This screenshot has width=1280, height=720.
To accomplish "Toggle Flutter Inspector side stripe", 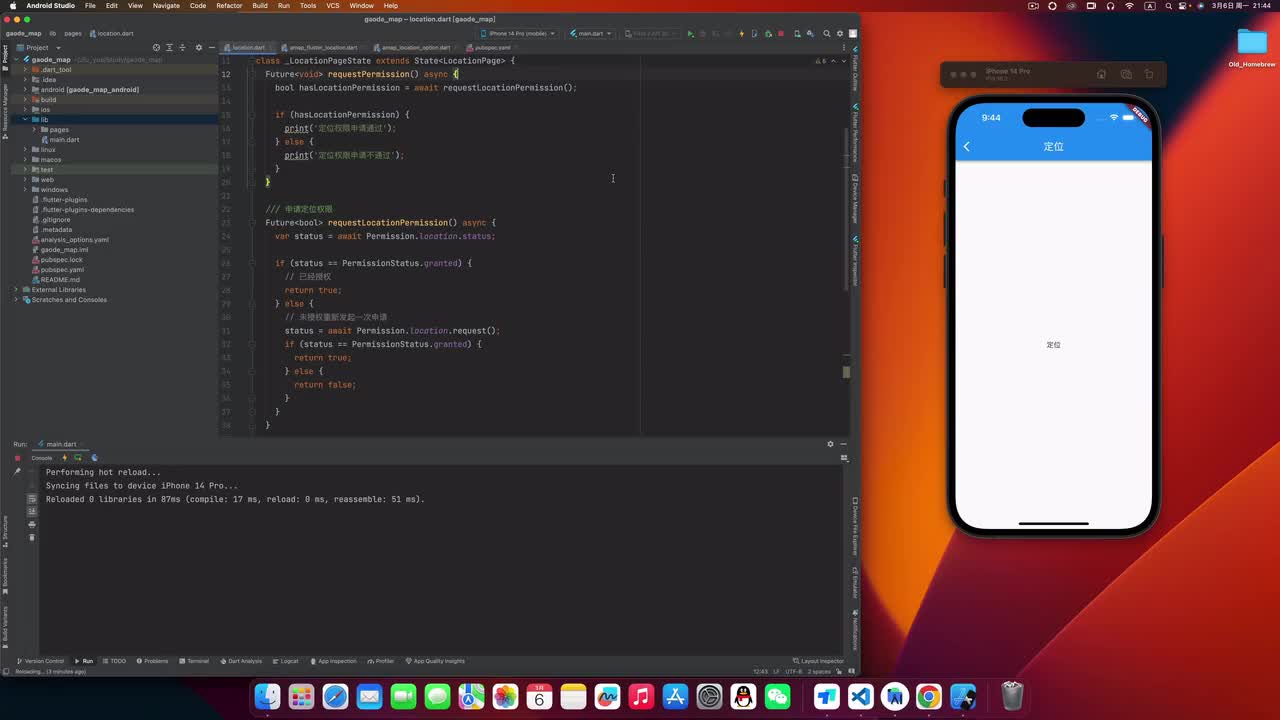I will [855, 261].
